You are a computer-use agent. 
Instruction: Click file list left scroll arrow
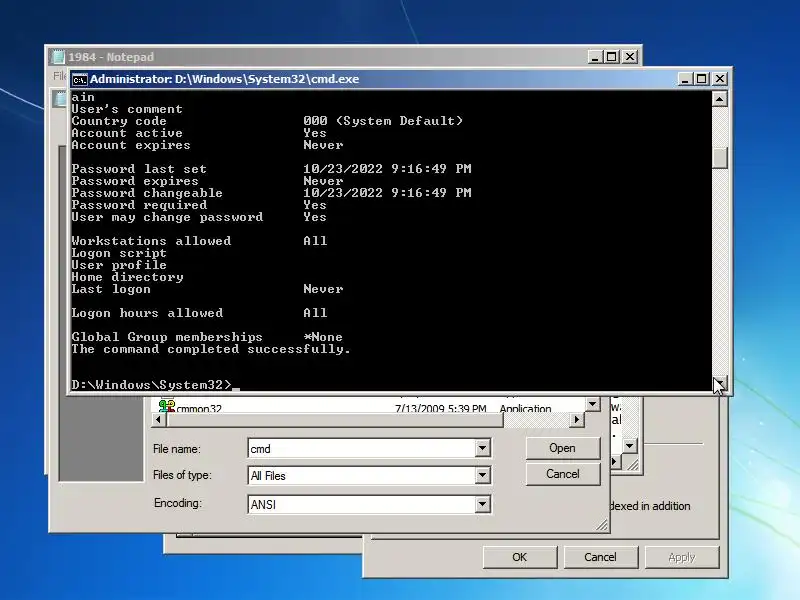[158, 419]
